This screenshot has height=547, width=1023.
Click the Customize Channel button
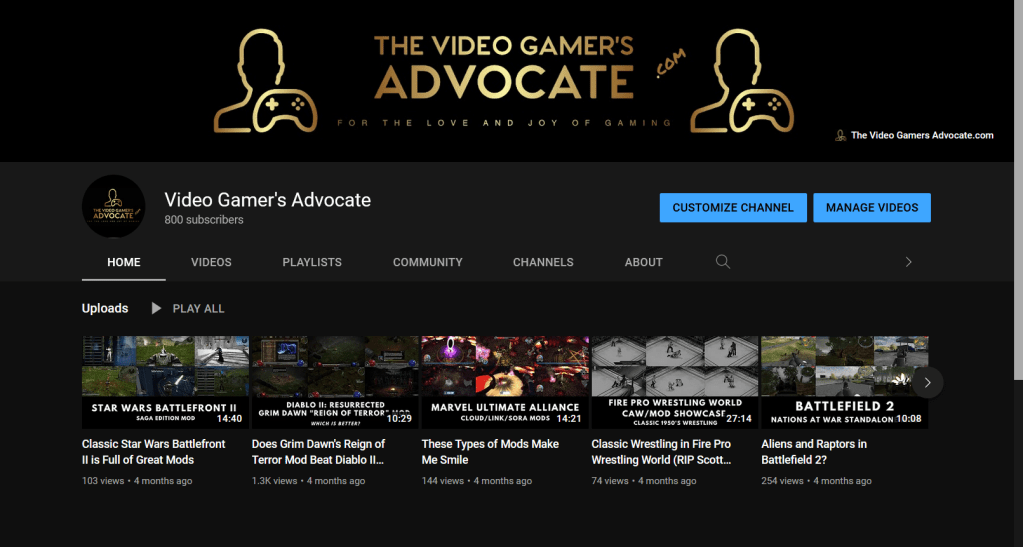tap(732, 208)
